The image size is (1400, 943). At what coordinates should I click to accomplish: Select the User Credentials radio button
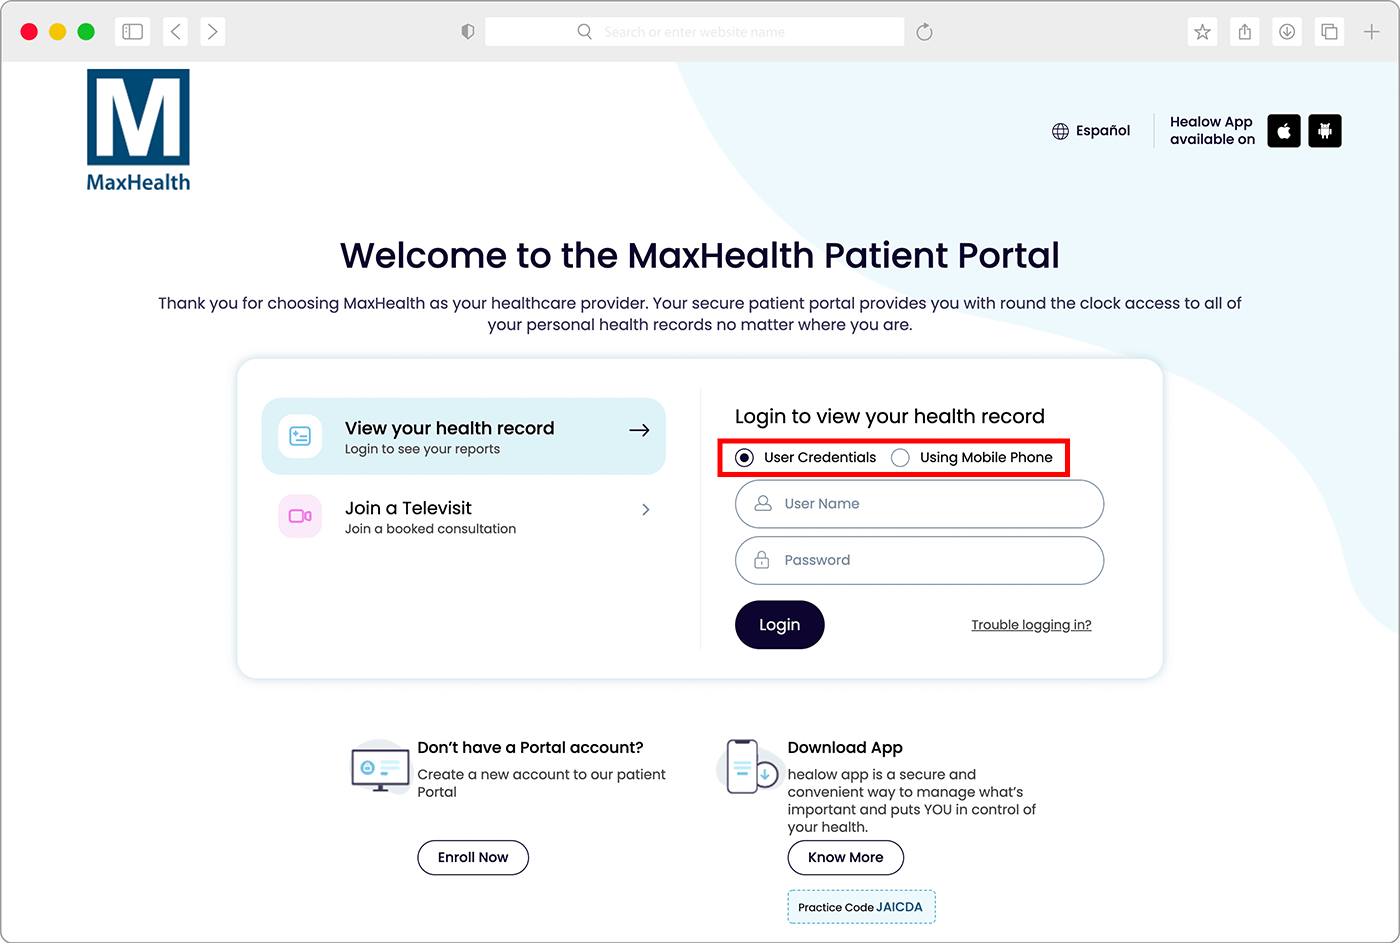pyautogui.click(x=744, y=458)
